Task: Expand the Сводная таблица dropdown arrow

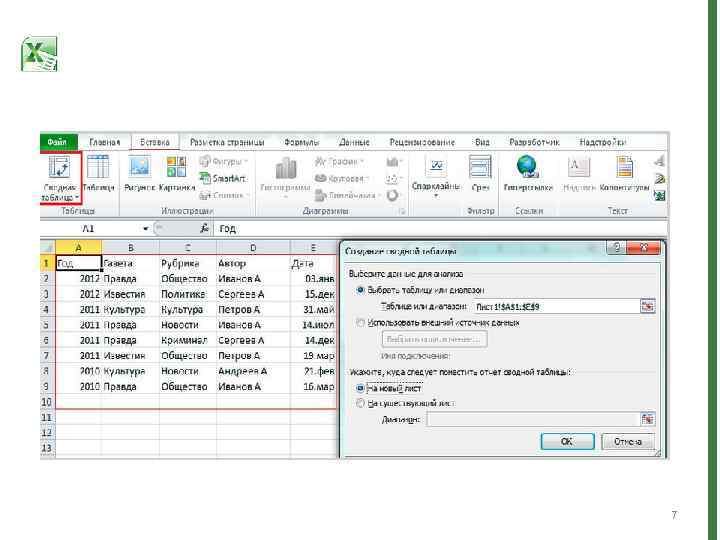Action: click(x=77, y=198)
